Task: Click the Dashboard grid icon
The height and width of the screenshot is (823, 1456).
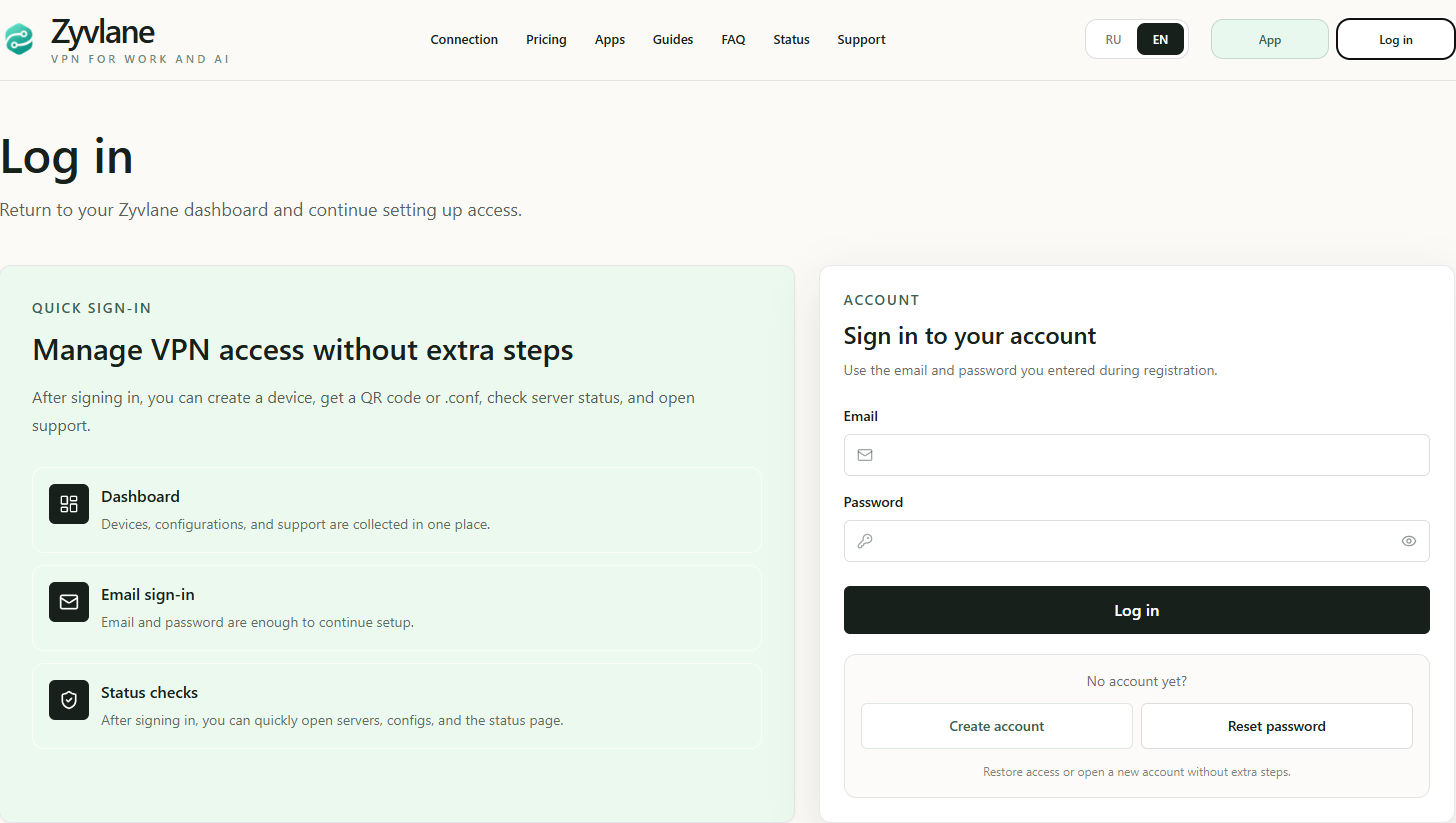Action: pos(69,504)
